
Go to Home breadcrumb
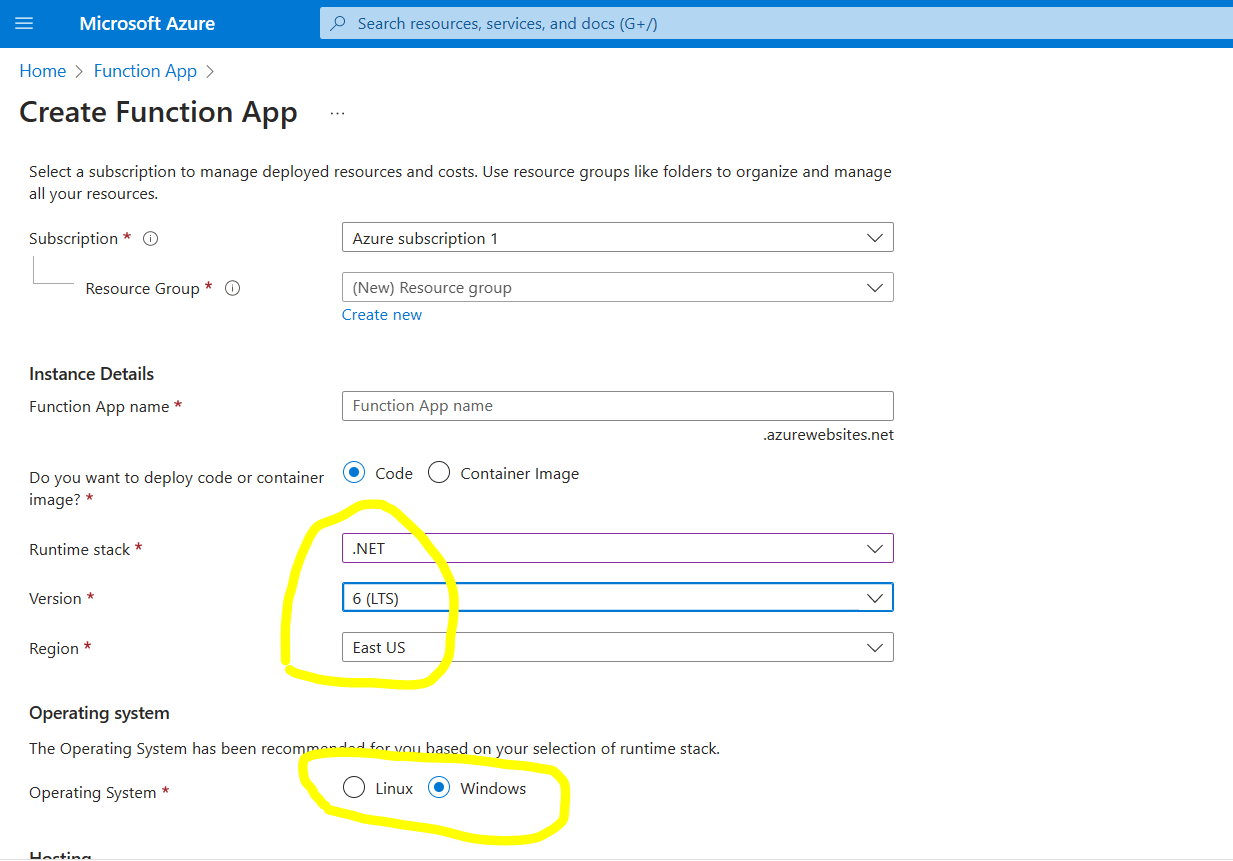click(43, 71)
